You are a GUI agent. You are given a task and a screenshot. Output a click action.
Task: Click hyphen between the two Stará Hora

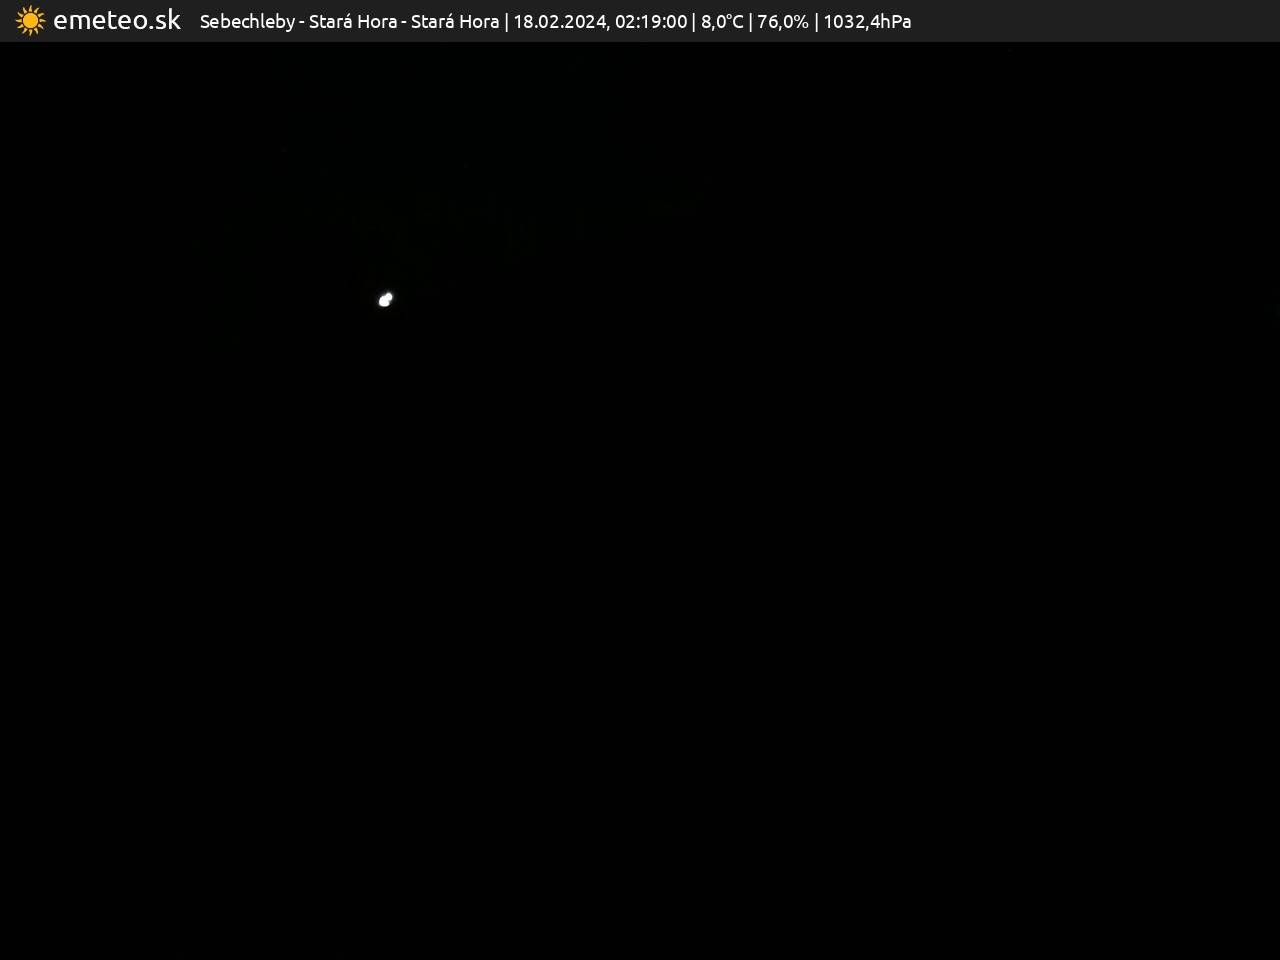[404, 22]
